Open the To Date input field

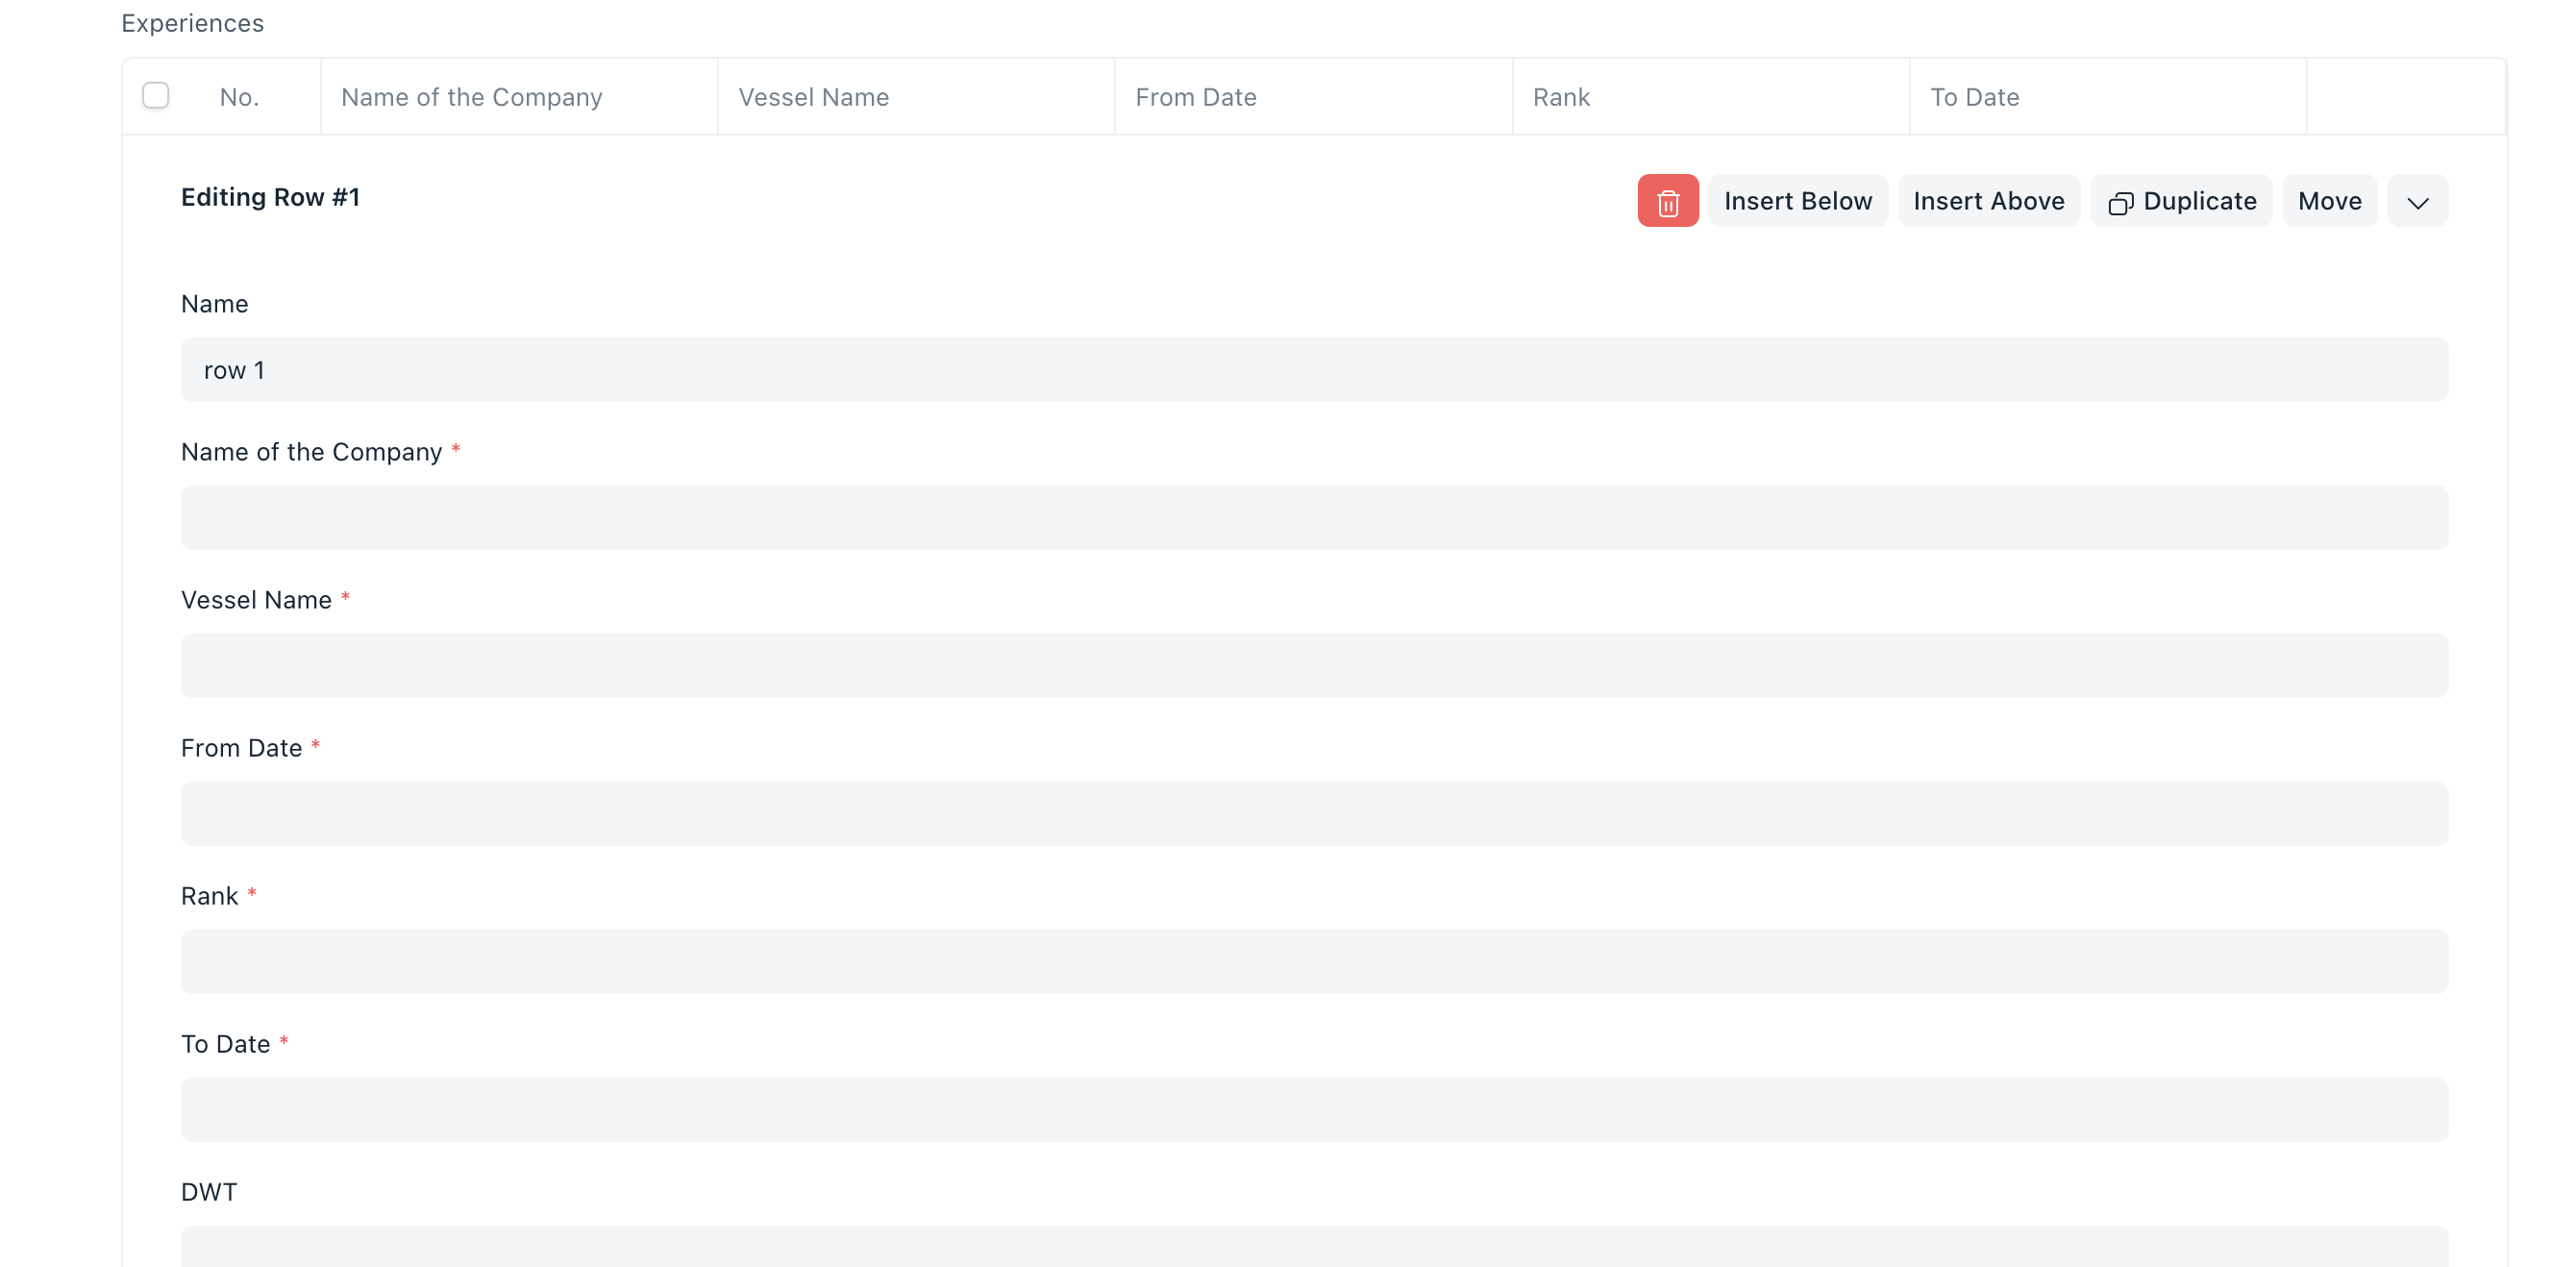(x=1313, y=1110)
